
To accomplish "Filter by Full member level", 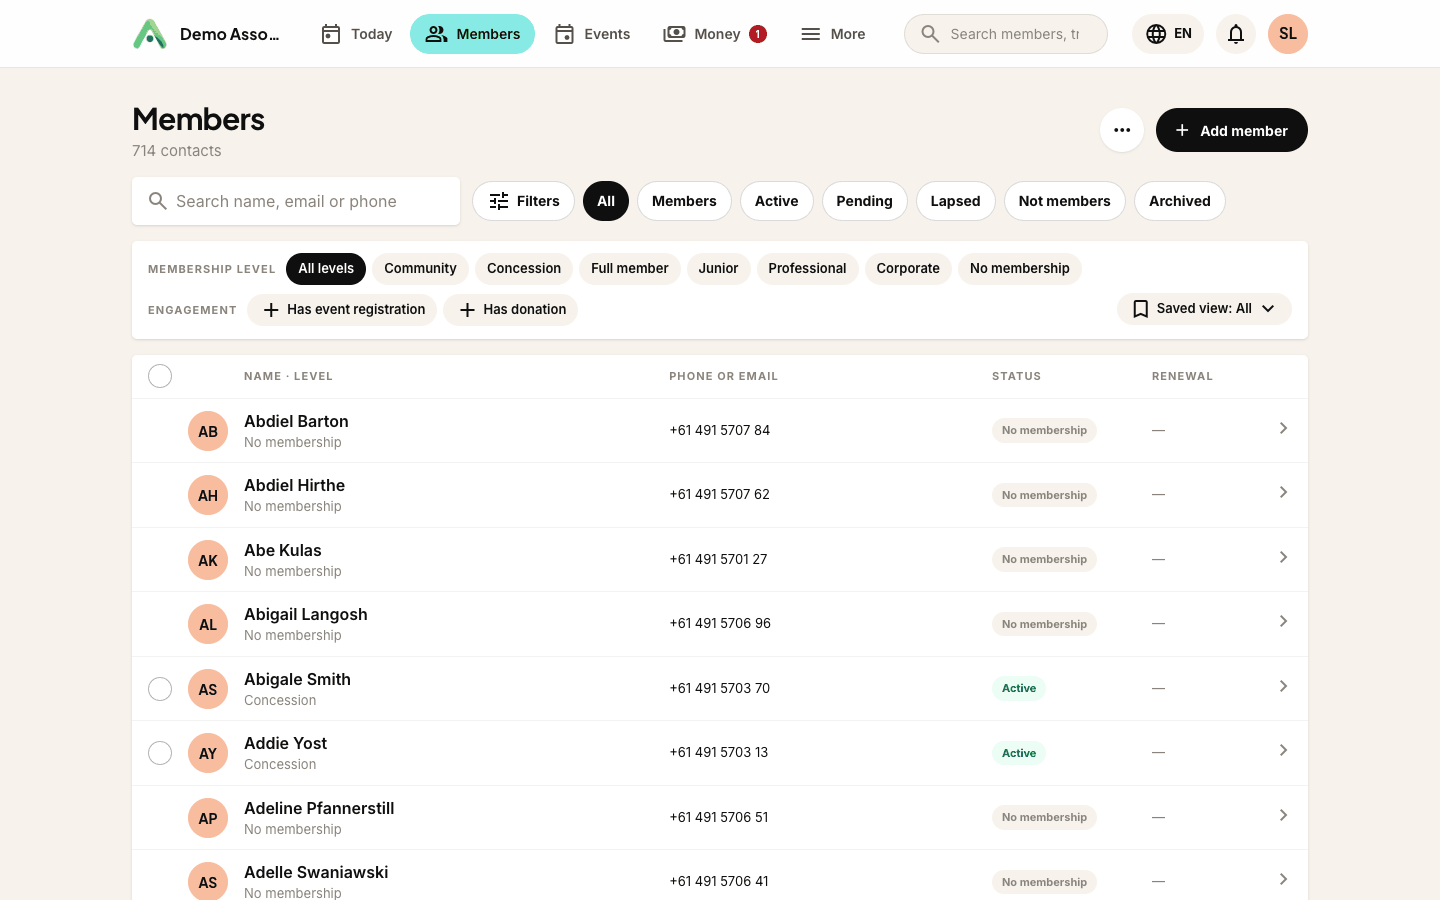I will click(629, 269).
